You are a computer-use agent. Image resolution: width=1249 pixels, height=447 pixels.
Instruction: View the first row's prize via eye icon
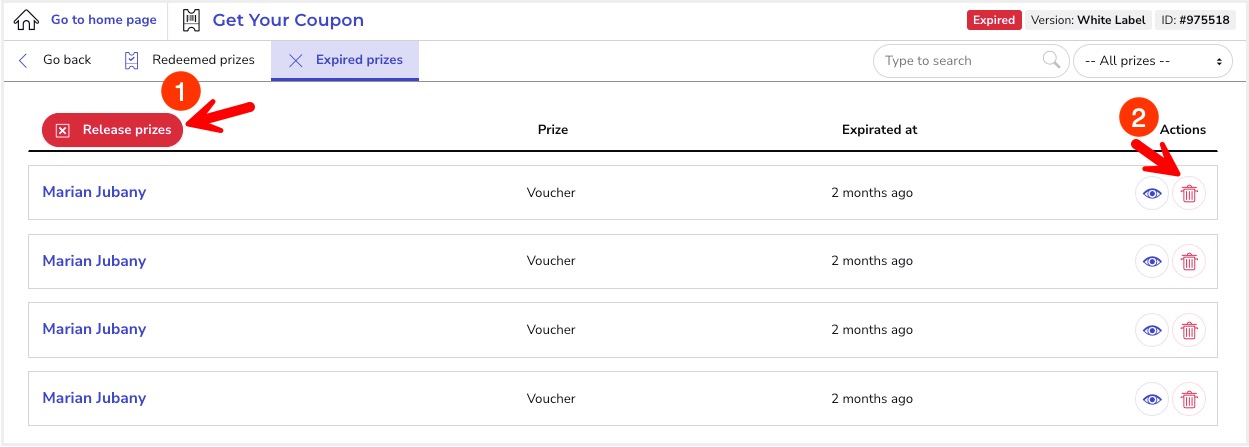pos(1152,193)
